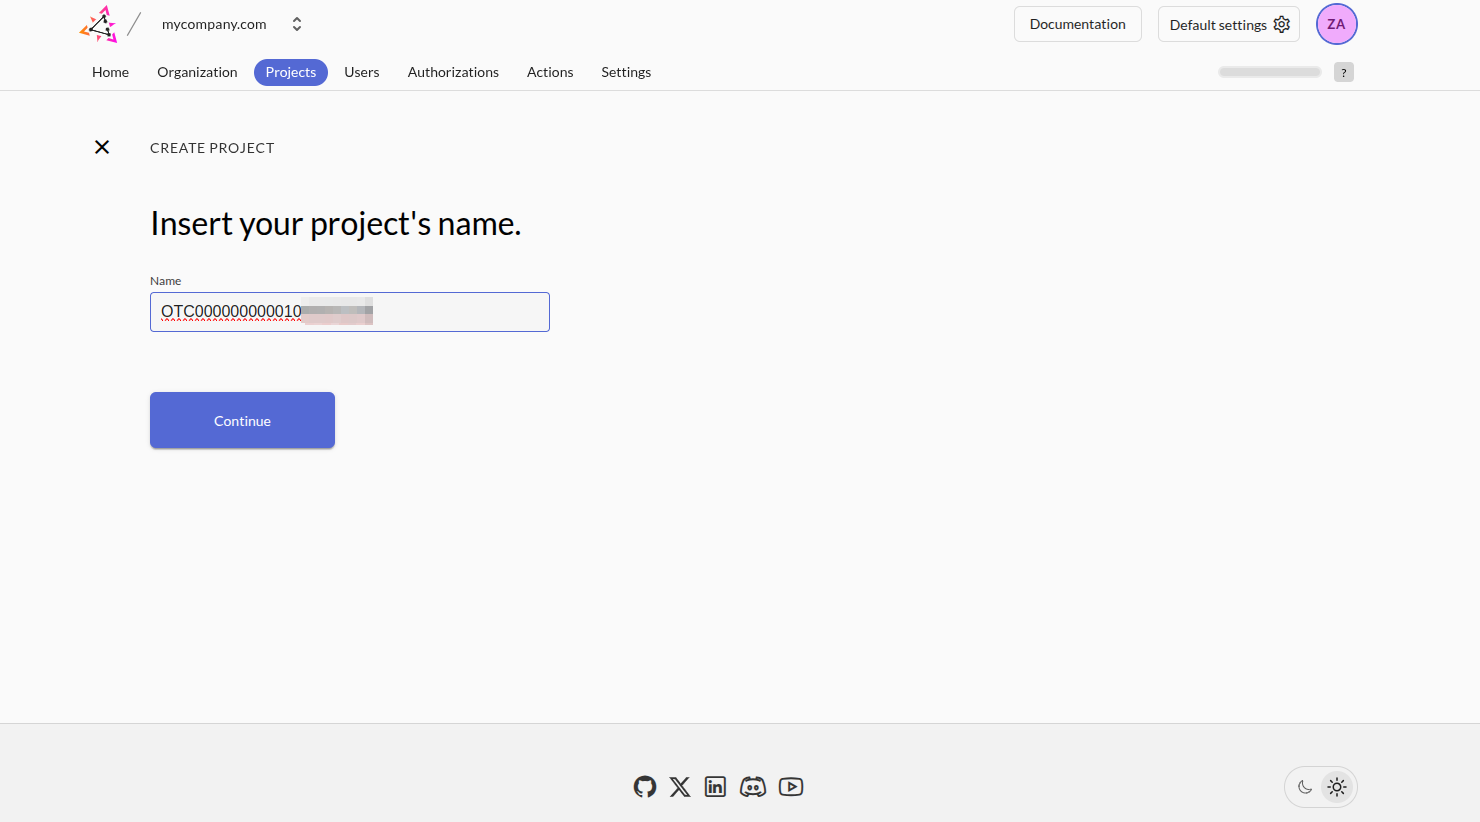Expand the mycompany.com organization switcher
The height and width of the screenshot is (822, 1480).
296,25
